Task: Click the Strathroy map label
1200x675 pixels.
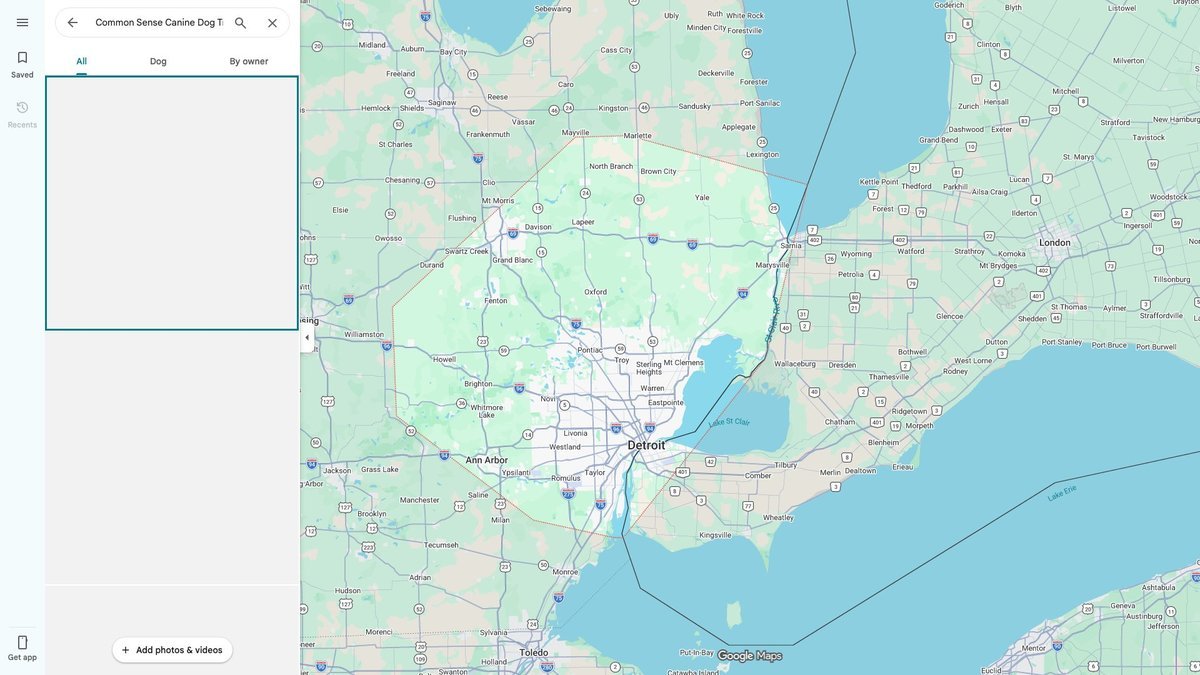Action: tap(969, 252)
